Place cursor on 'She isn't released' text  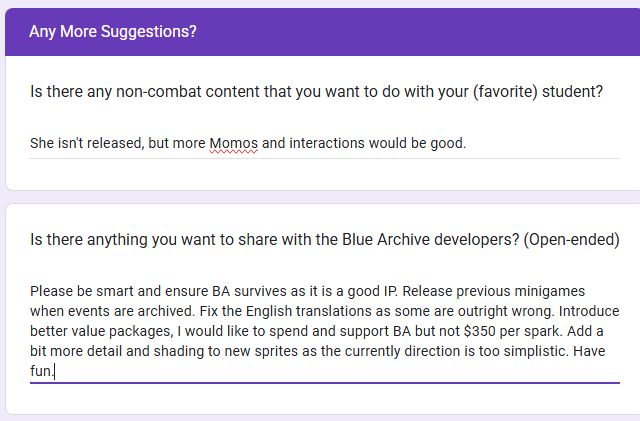(86, 143)
